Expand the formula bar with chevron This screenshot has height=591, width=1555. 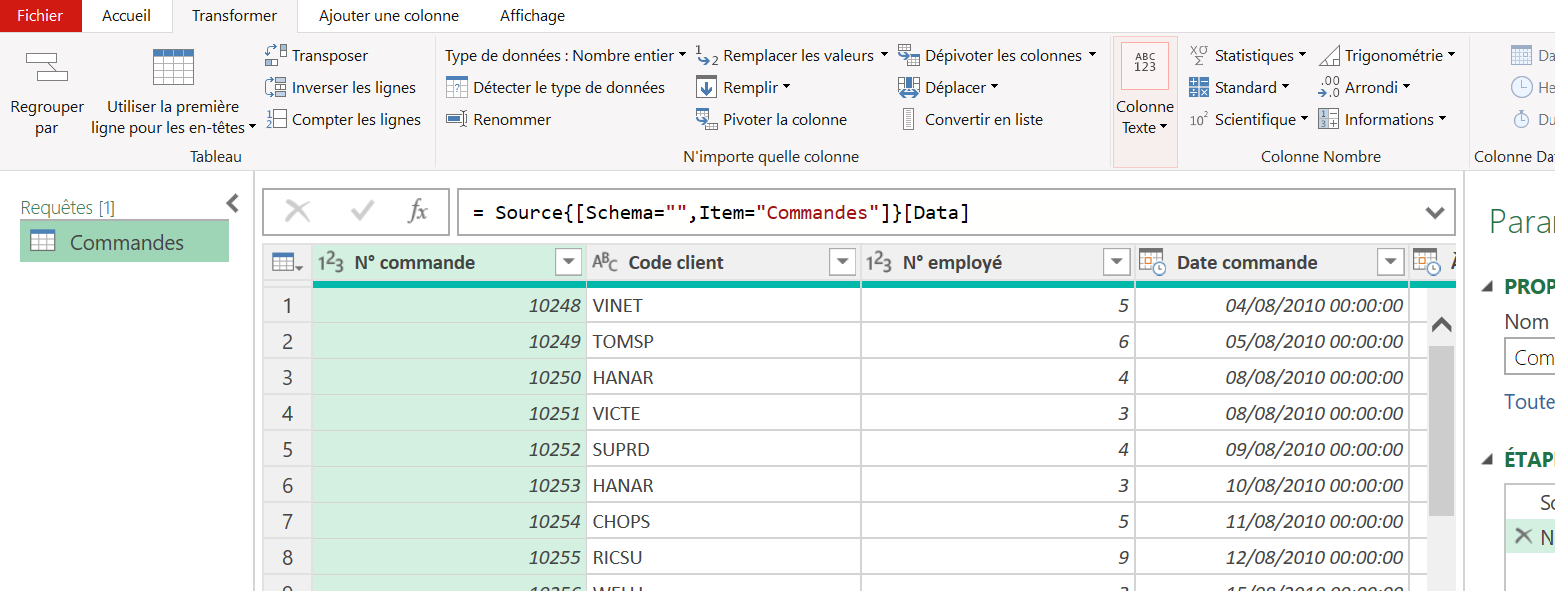1435,212
